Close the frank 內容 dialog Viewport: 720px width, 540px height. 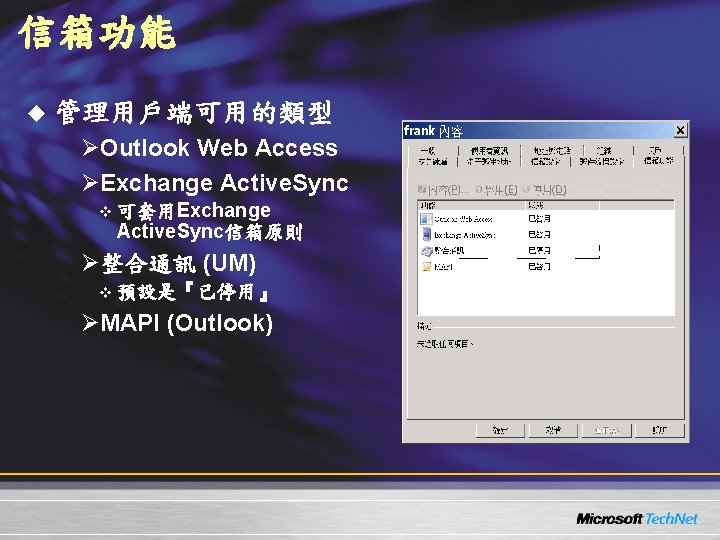[680, 130]
